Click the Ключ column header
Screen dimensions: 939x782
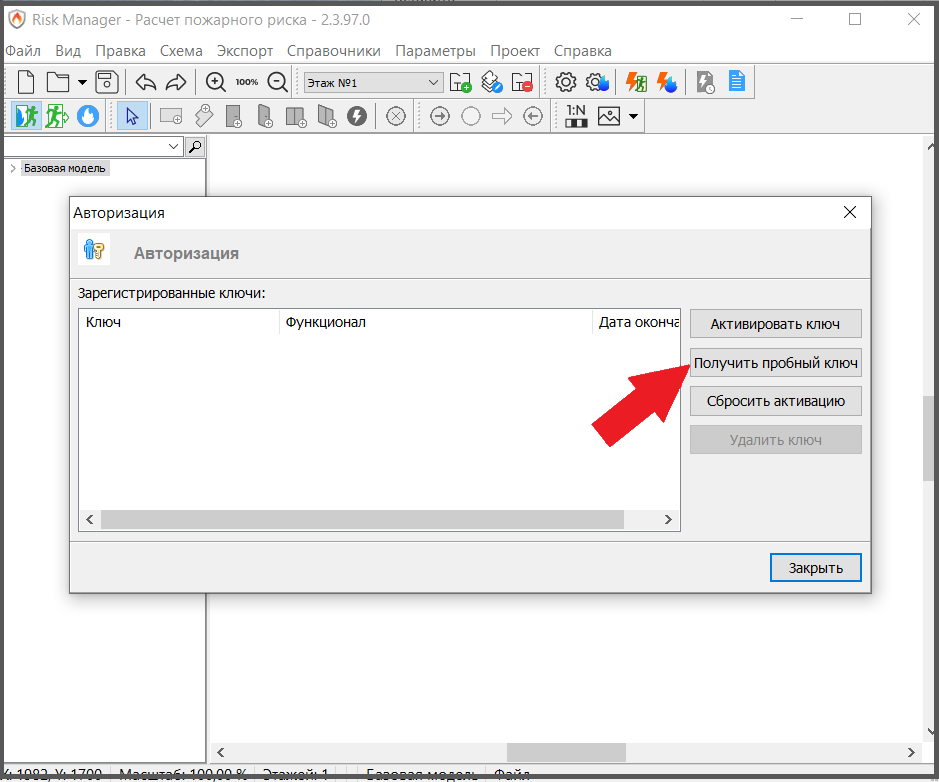[179, 322]
